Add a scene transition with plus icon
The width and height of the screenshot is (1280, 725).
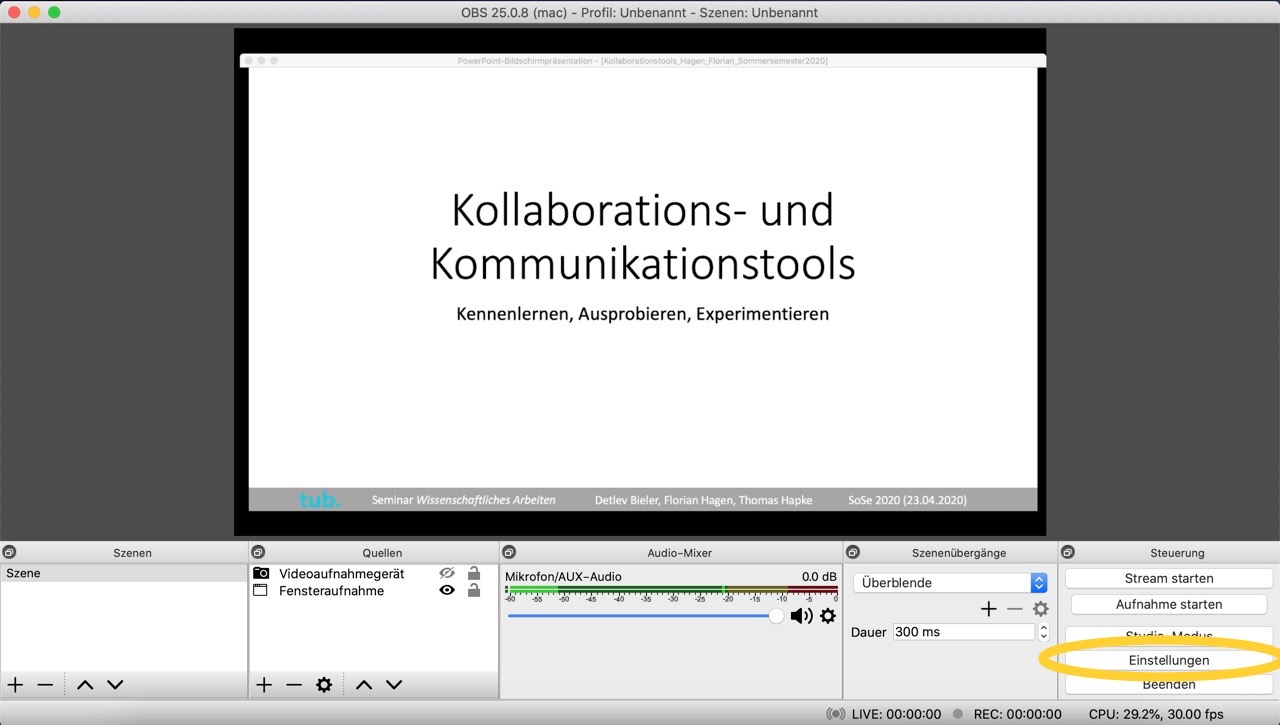(988, 609)
